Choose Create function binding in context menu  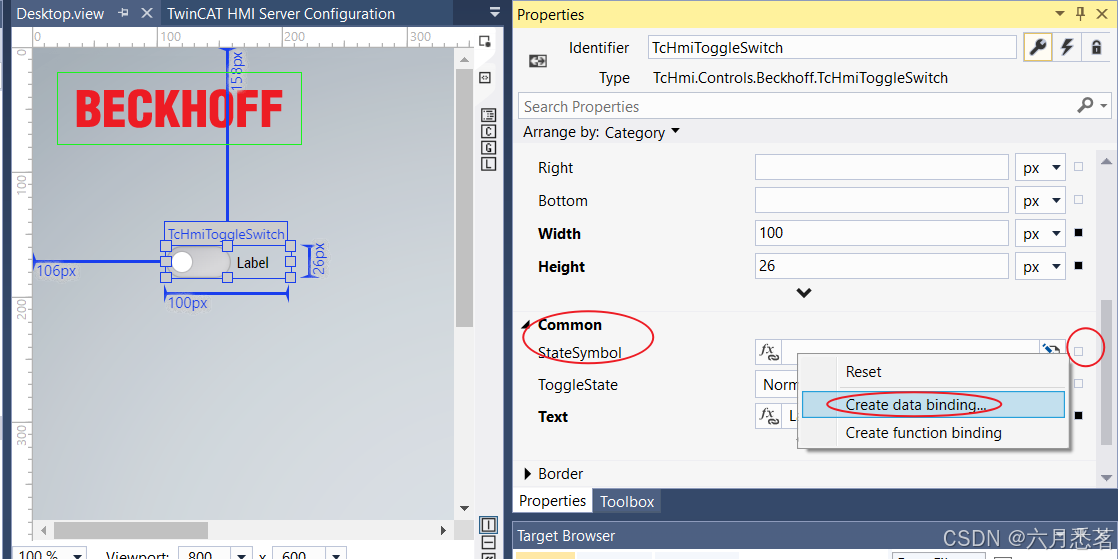pyautogui.click(x=934, y=433)
